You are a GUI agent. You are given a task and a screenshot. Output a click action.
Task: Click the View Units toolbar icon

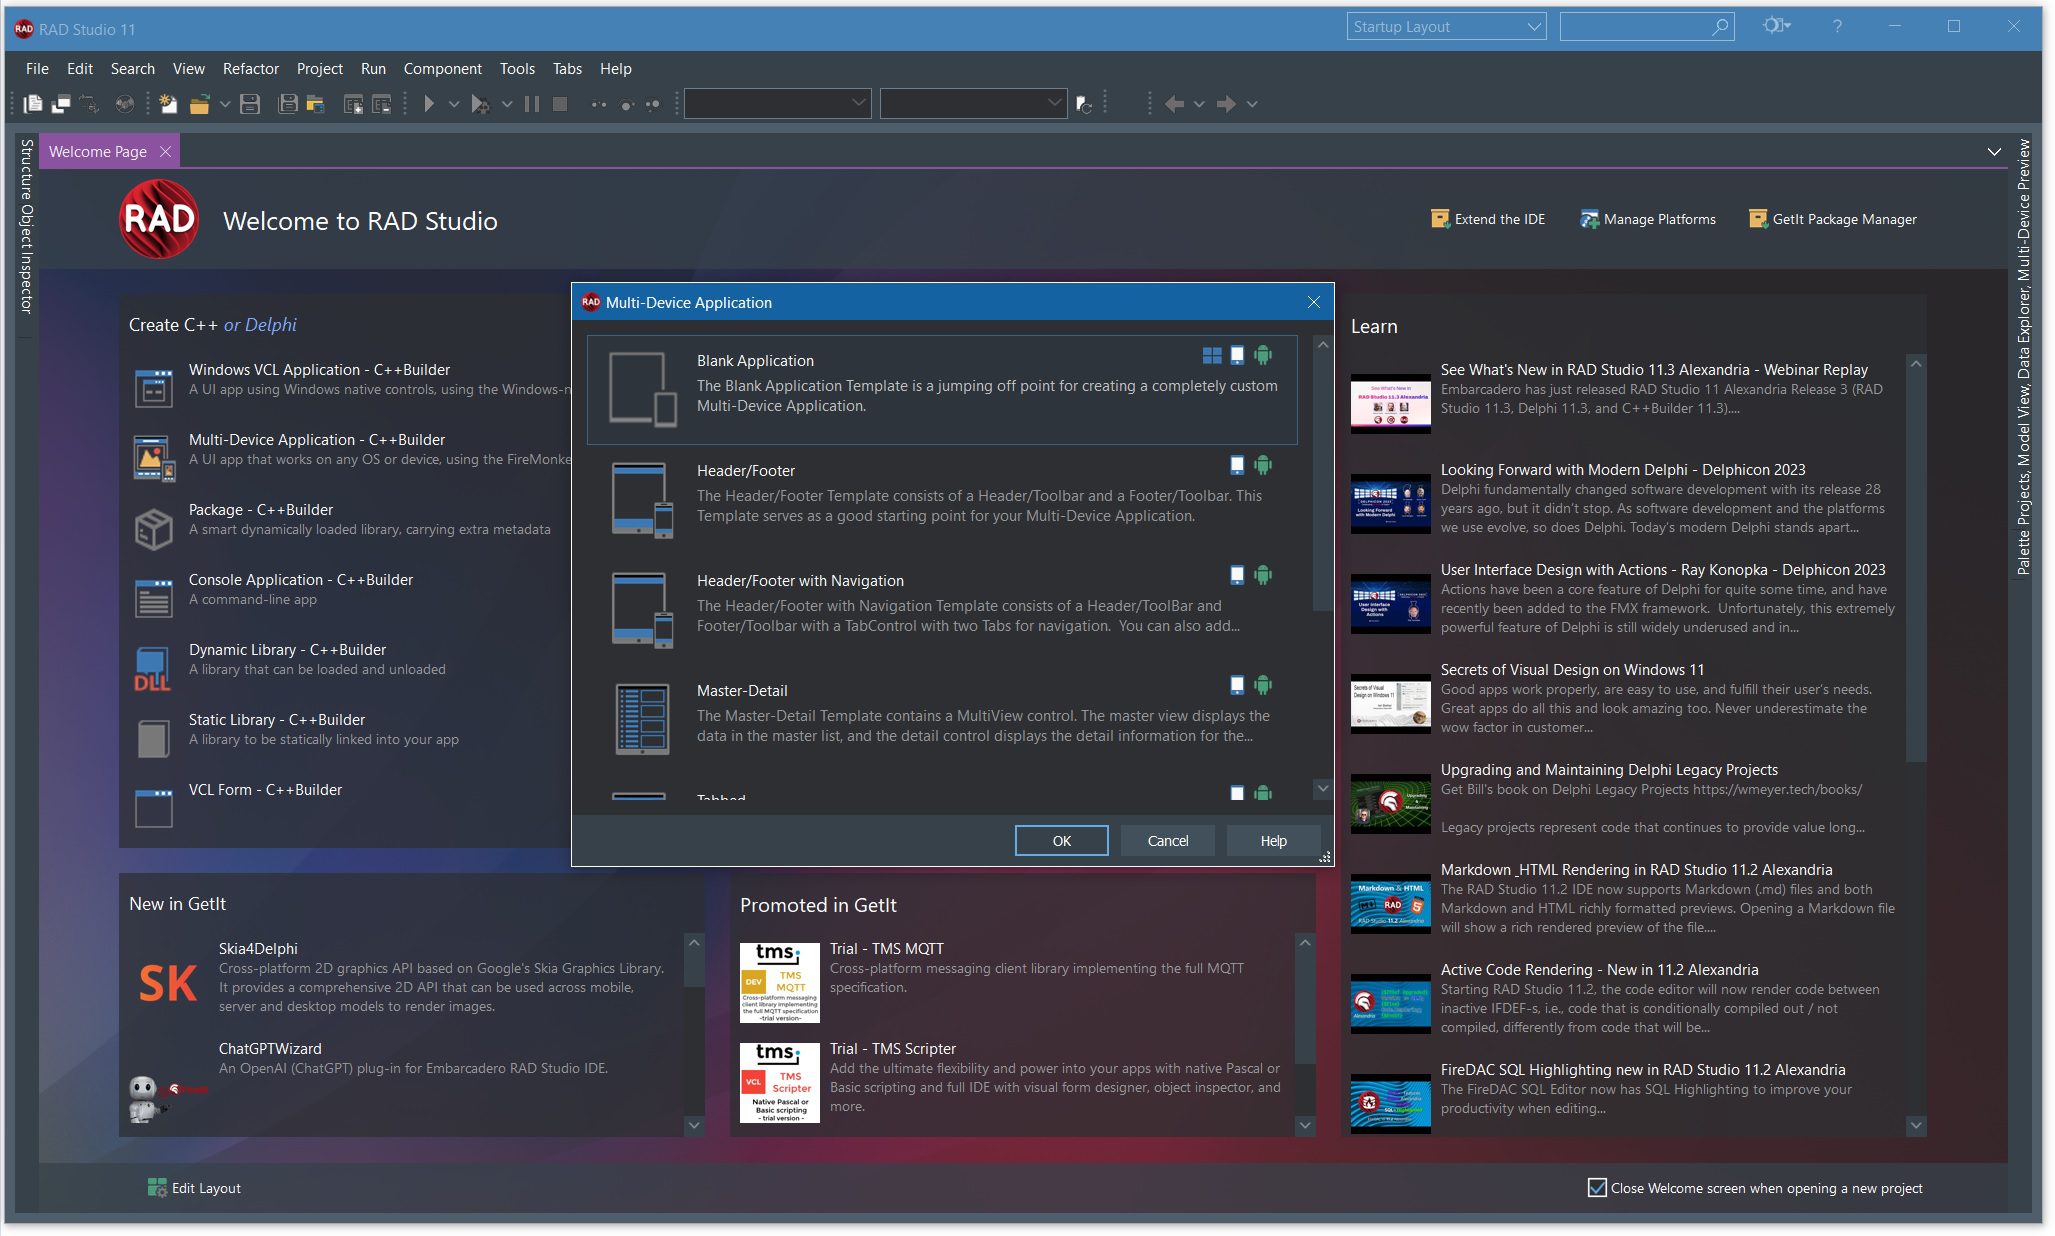coord(33,103)
